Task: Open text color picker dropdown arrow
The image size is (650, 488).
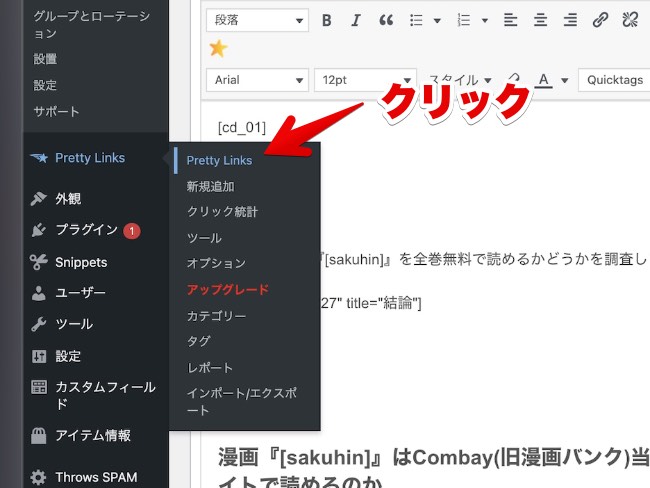Action: point(565,80)
